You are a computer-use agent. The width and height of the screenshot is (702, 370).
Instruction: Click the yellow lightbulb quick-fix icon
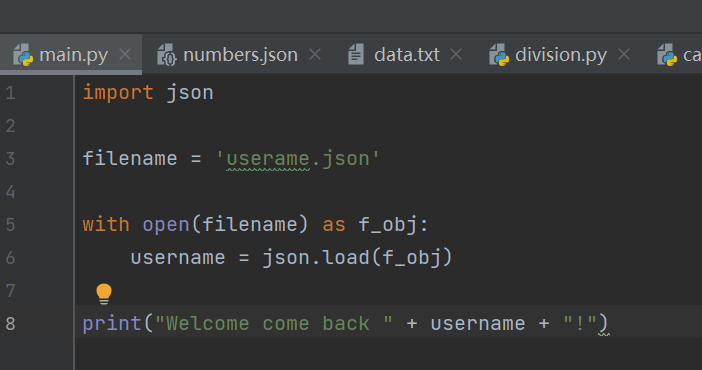point(104,294)
